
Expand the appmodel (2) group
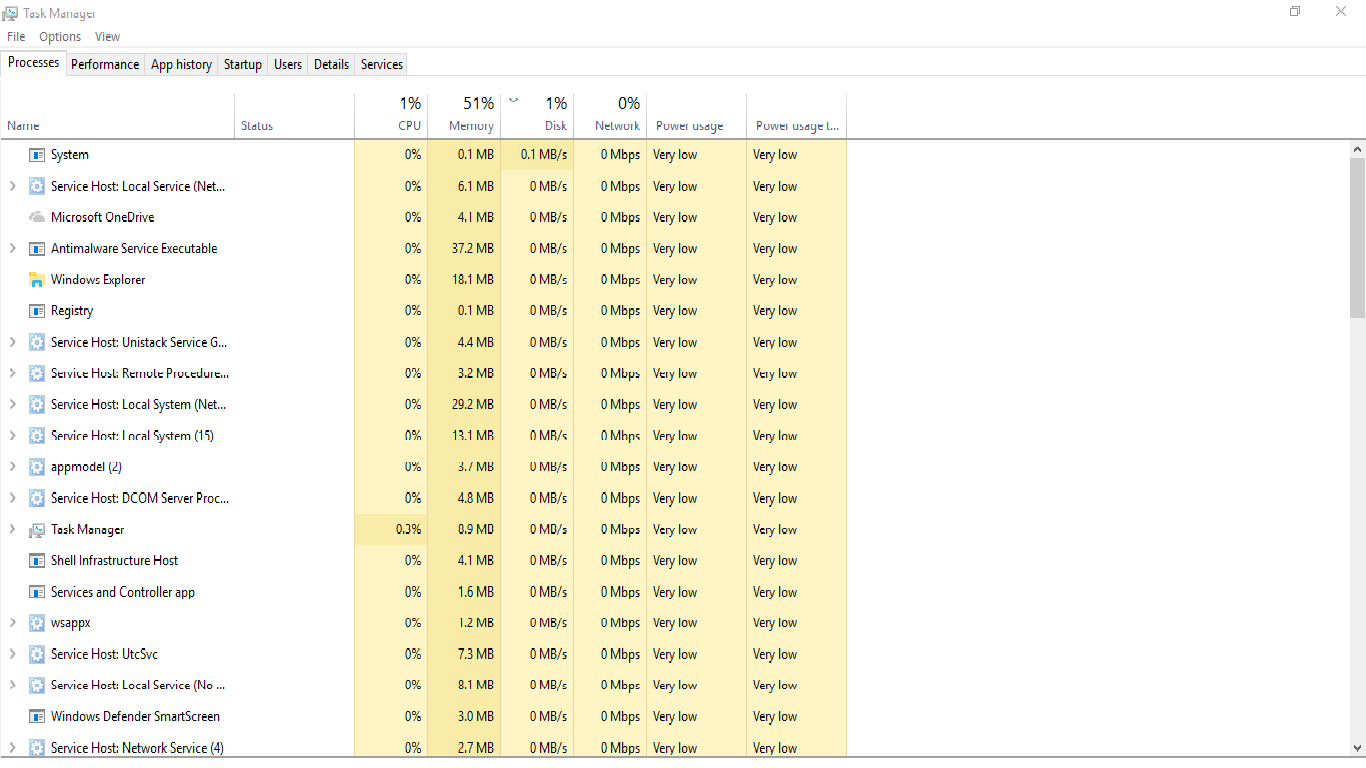[12, 467]
